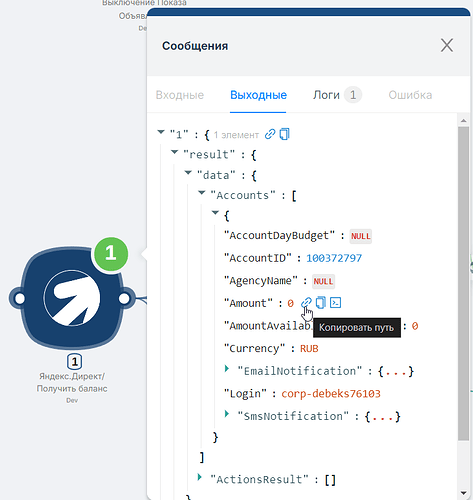
Task: Collapse the "result" object
Action: tap(174, 153)
